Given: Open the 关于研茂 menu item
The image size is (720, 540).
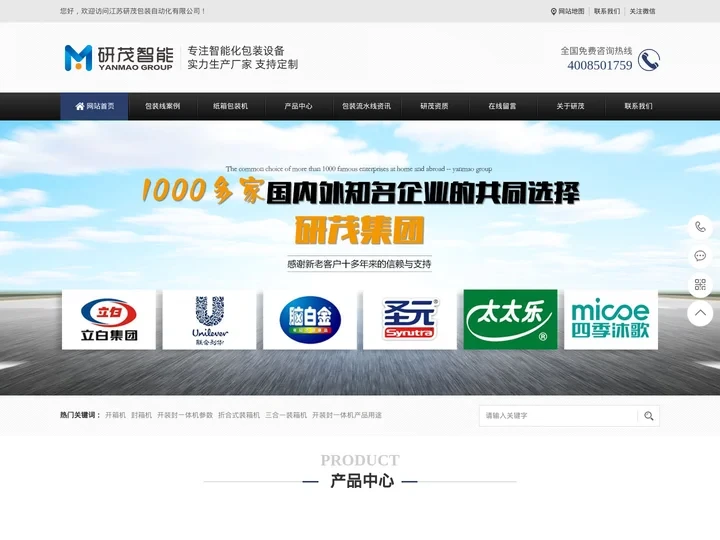Looking at the screenshot, I should 570,106.
